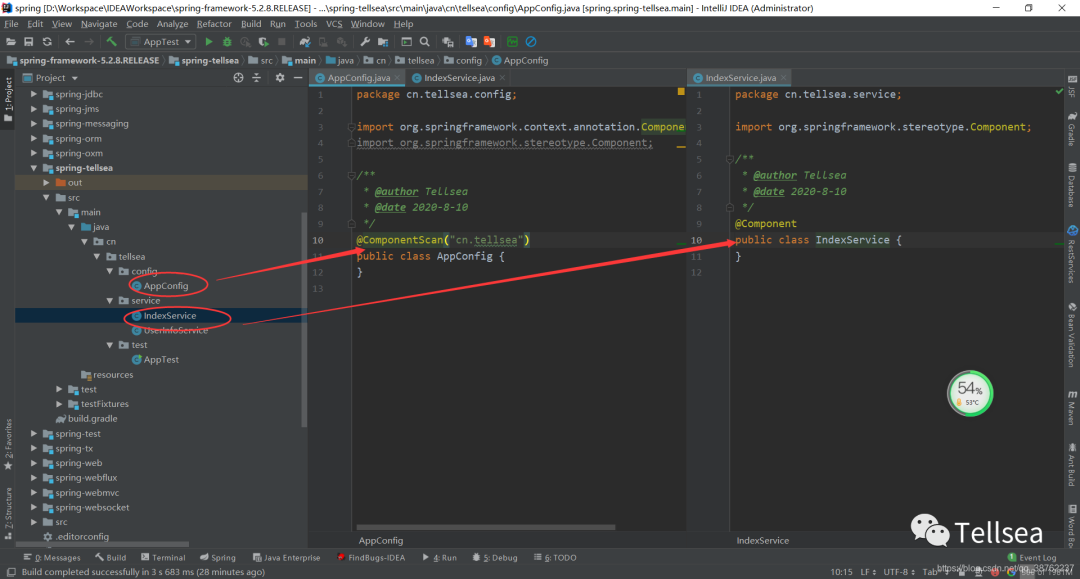The image size is (1080, 579).
Task: Click the Stop square toolbar icon
Action: pyautogui.click(x=282, y=42)
